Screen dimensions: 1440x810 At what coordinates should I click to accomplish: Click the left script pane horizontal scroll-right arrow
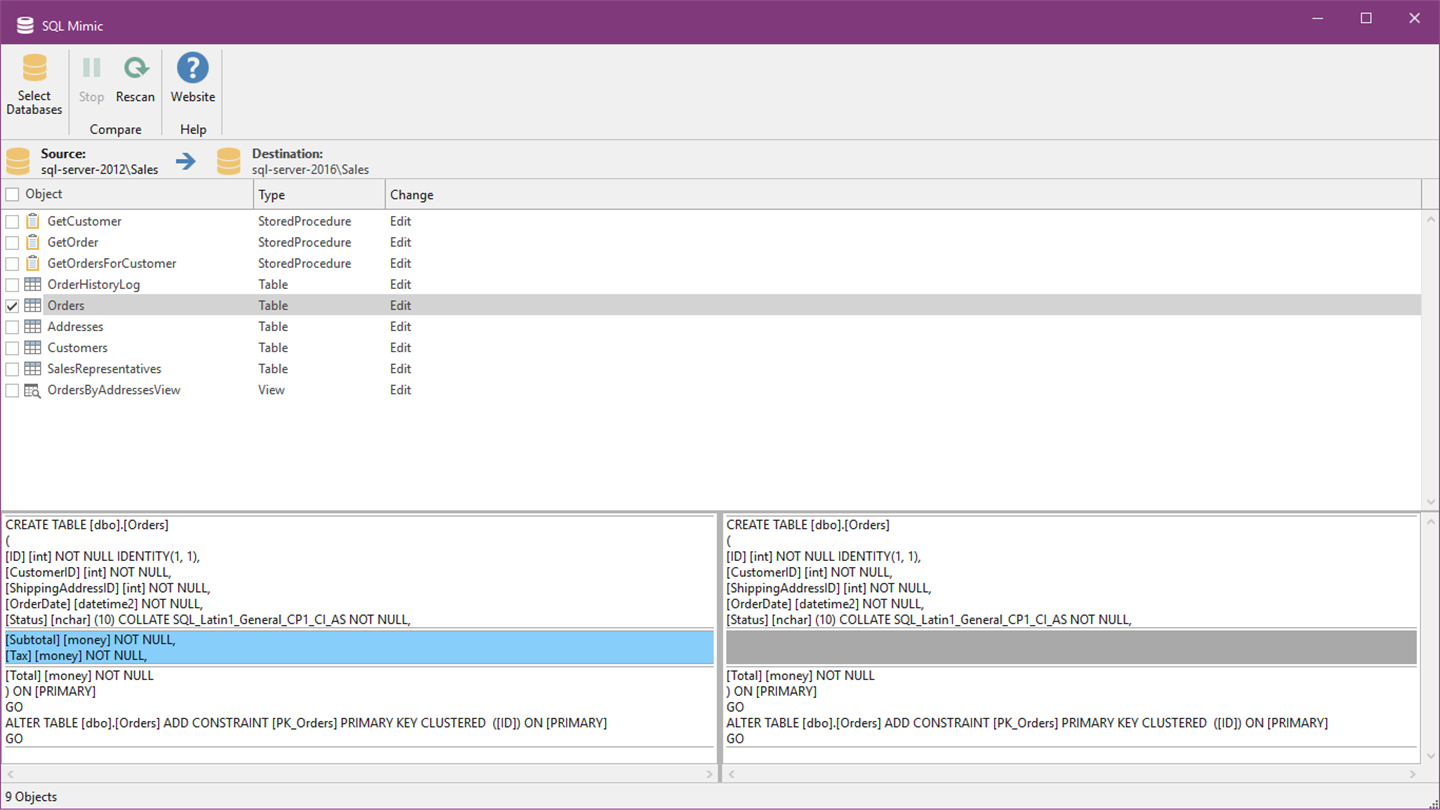[x=709, y=774]
